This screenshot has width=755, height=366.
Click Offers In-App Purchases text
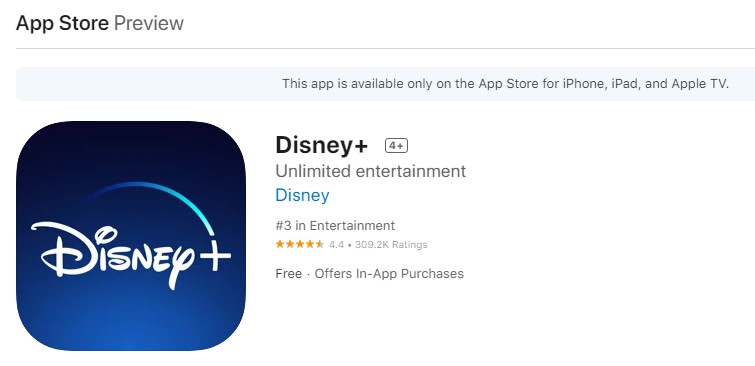click(389, 274)
